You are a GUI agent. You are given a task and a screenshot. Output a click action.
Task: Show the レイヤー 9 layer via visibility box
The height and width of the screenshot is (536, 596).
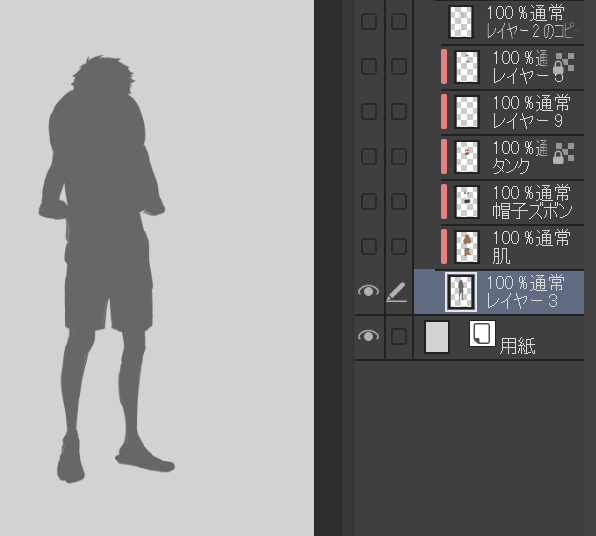coord(369,111)
